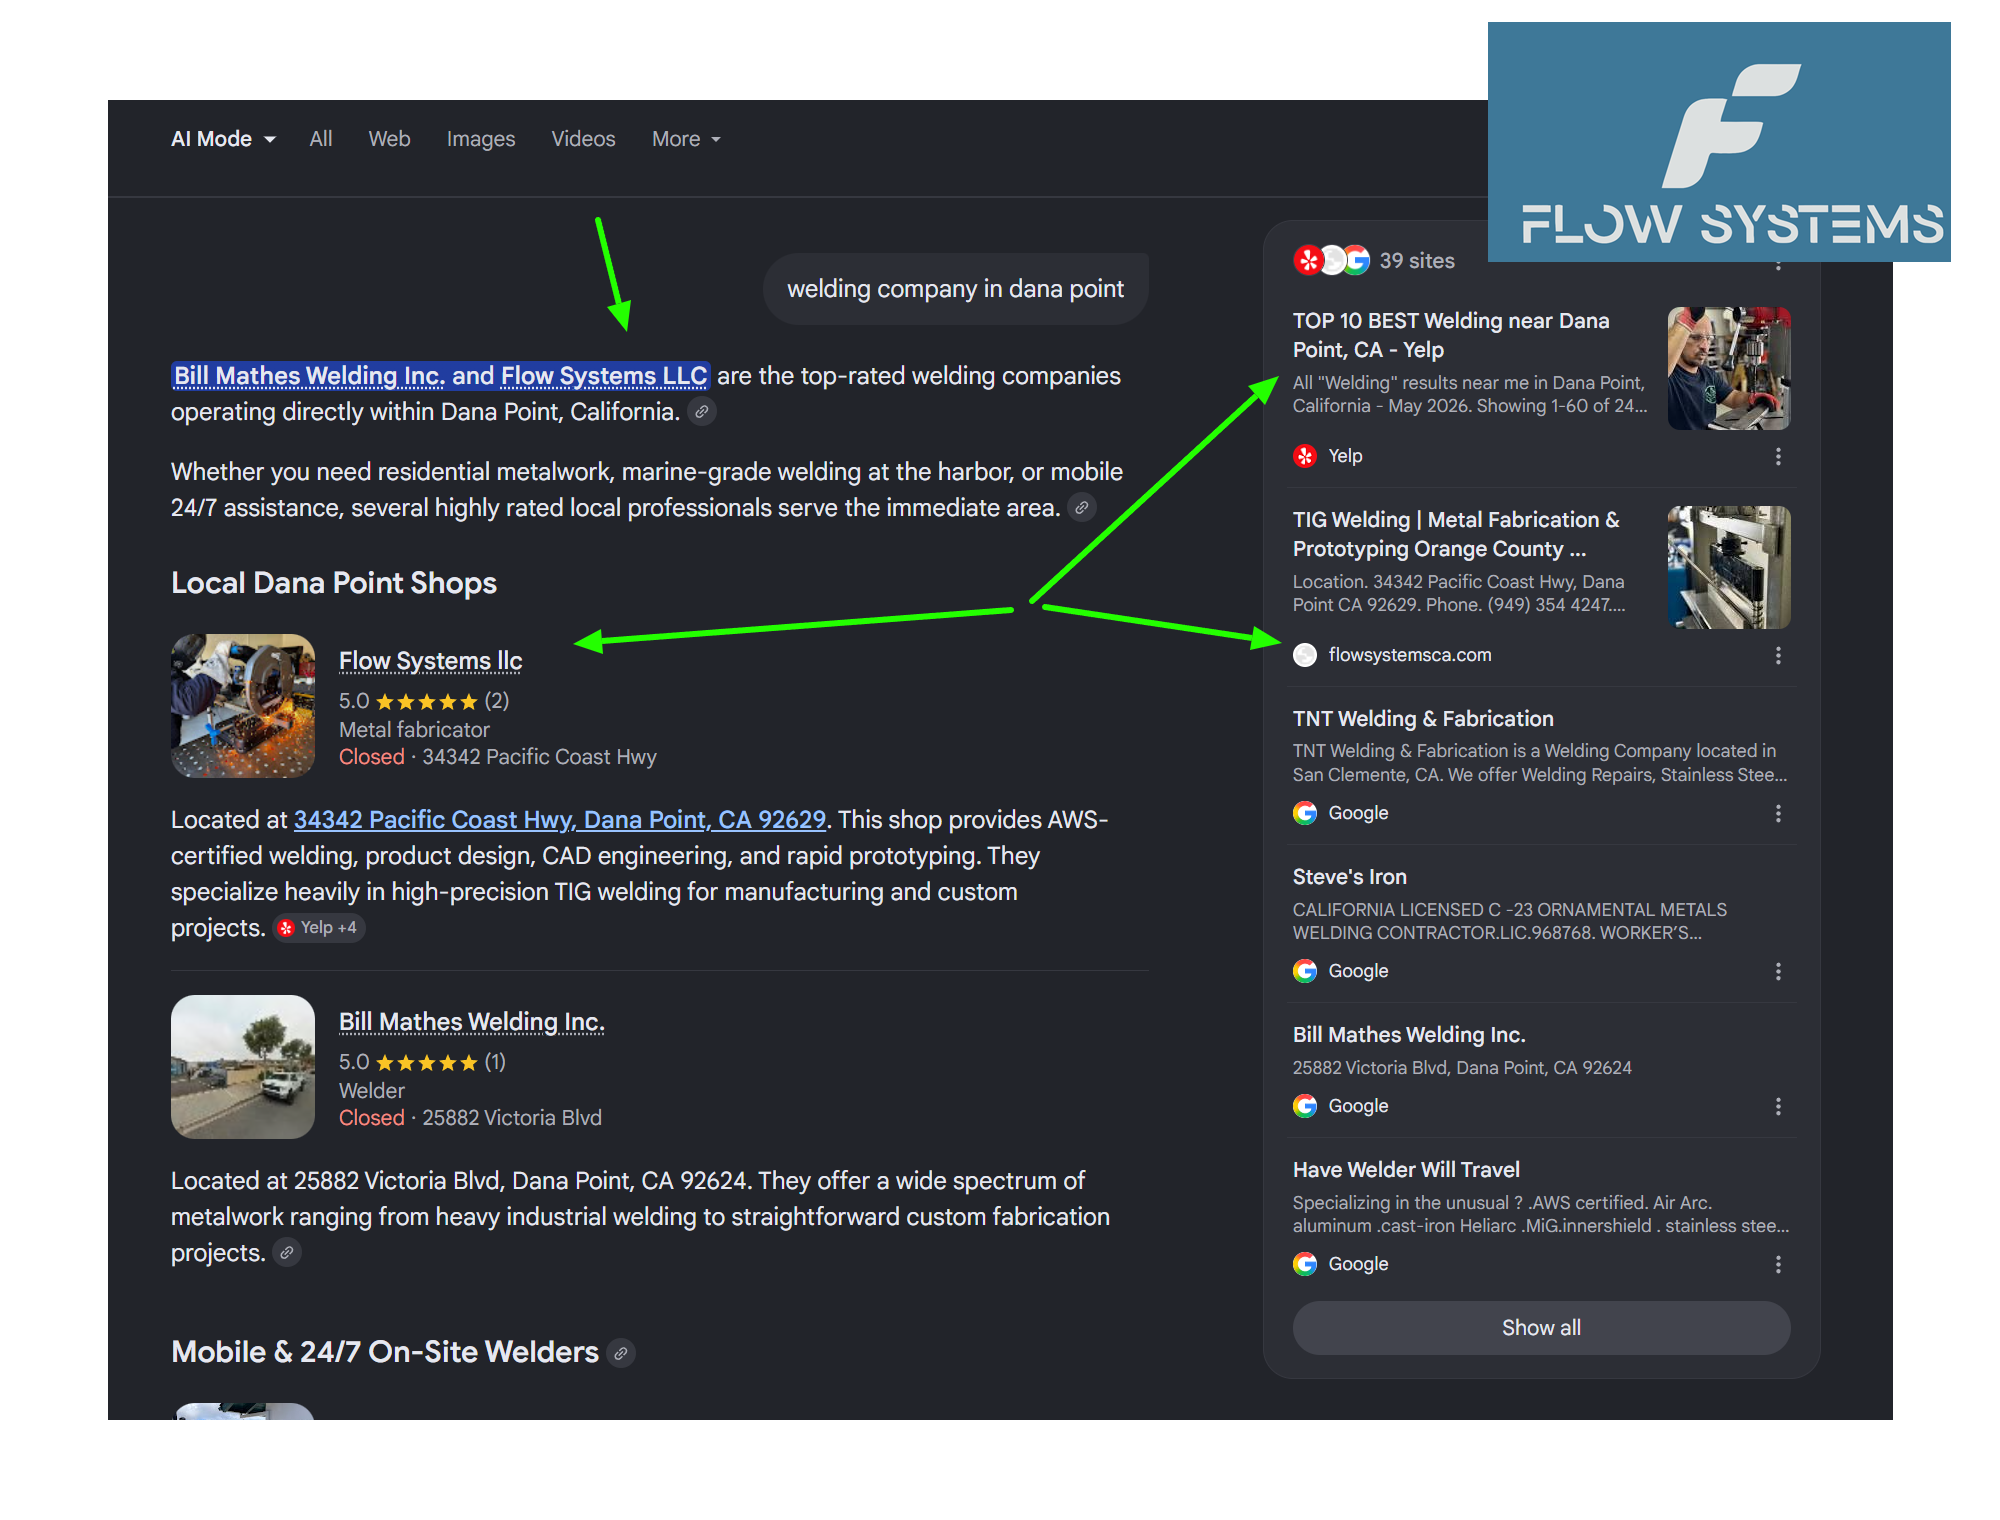Click 'Closed · 25882 Victoria Blvd' status line
The height and width of the screenshot is (1520, 2000).
[470, 1118]
